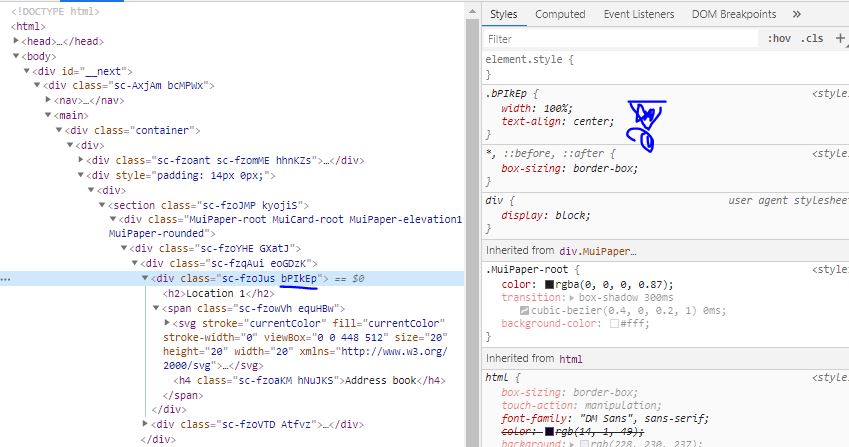Click .MuiPaper-root selector name
The width and height of the screenshot is (849, 447).
pyautogui.click(x=526, y=269)
